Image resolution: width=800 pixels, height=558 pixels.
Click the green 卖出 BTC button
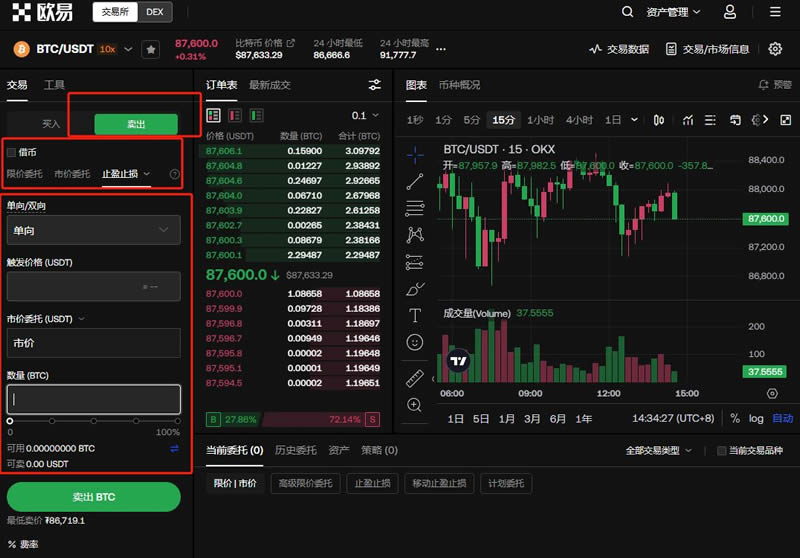pyautogui.click(x=93, y=497)
